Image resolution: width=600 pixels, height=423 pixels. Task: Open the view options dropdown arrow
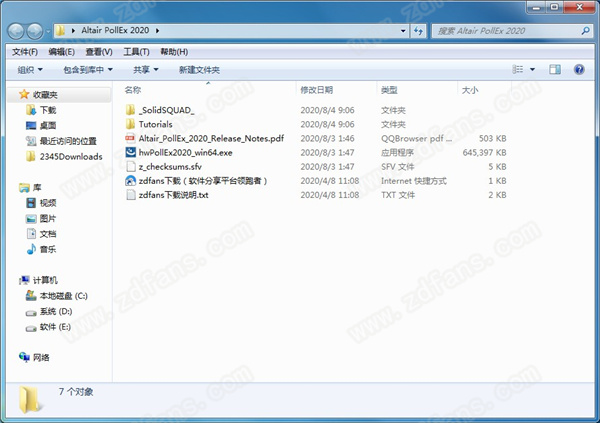pyautogui.click(x=532, y=69)
